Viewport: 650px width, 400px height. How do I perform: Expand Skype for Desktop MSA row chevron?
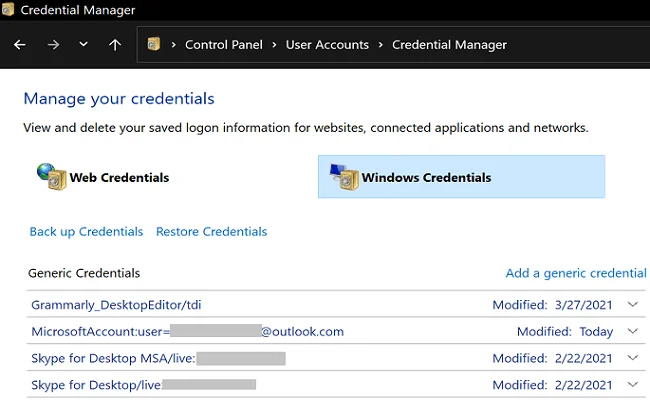tap(633, 358)
